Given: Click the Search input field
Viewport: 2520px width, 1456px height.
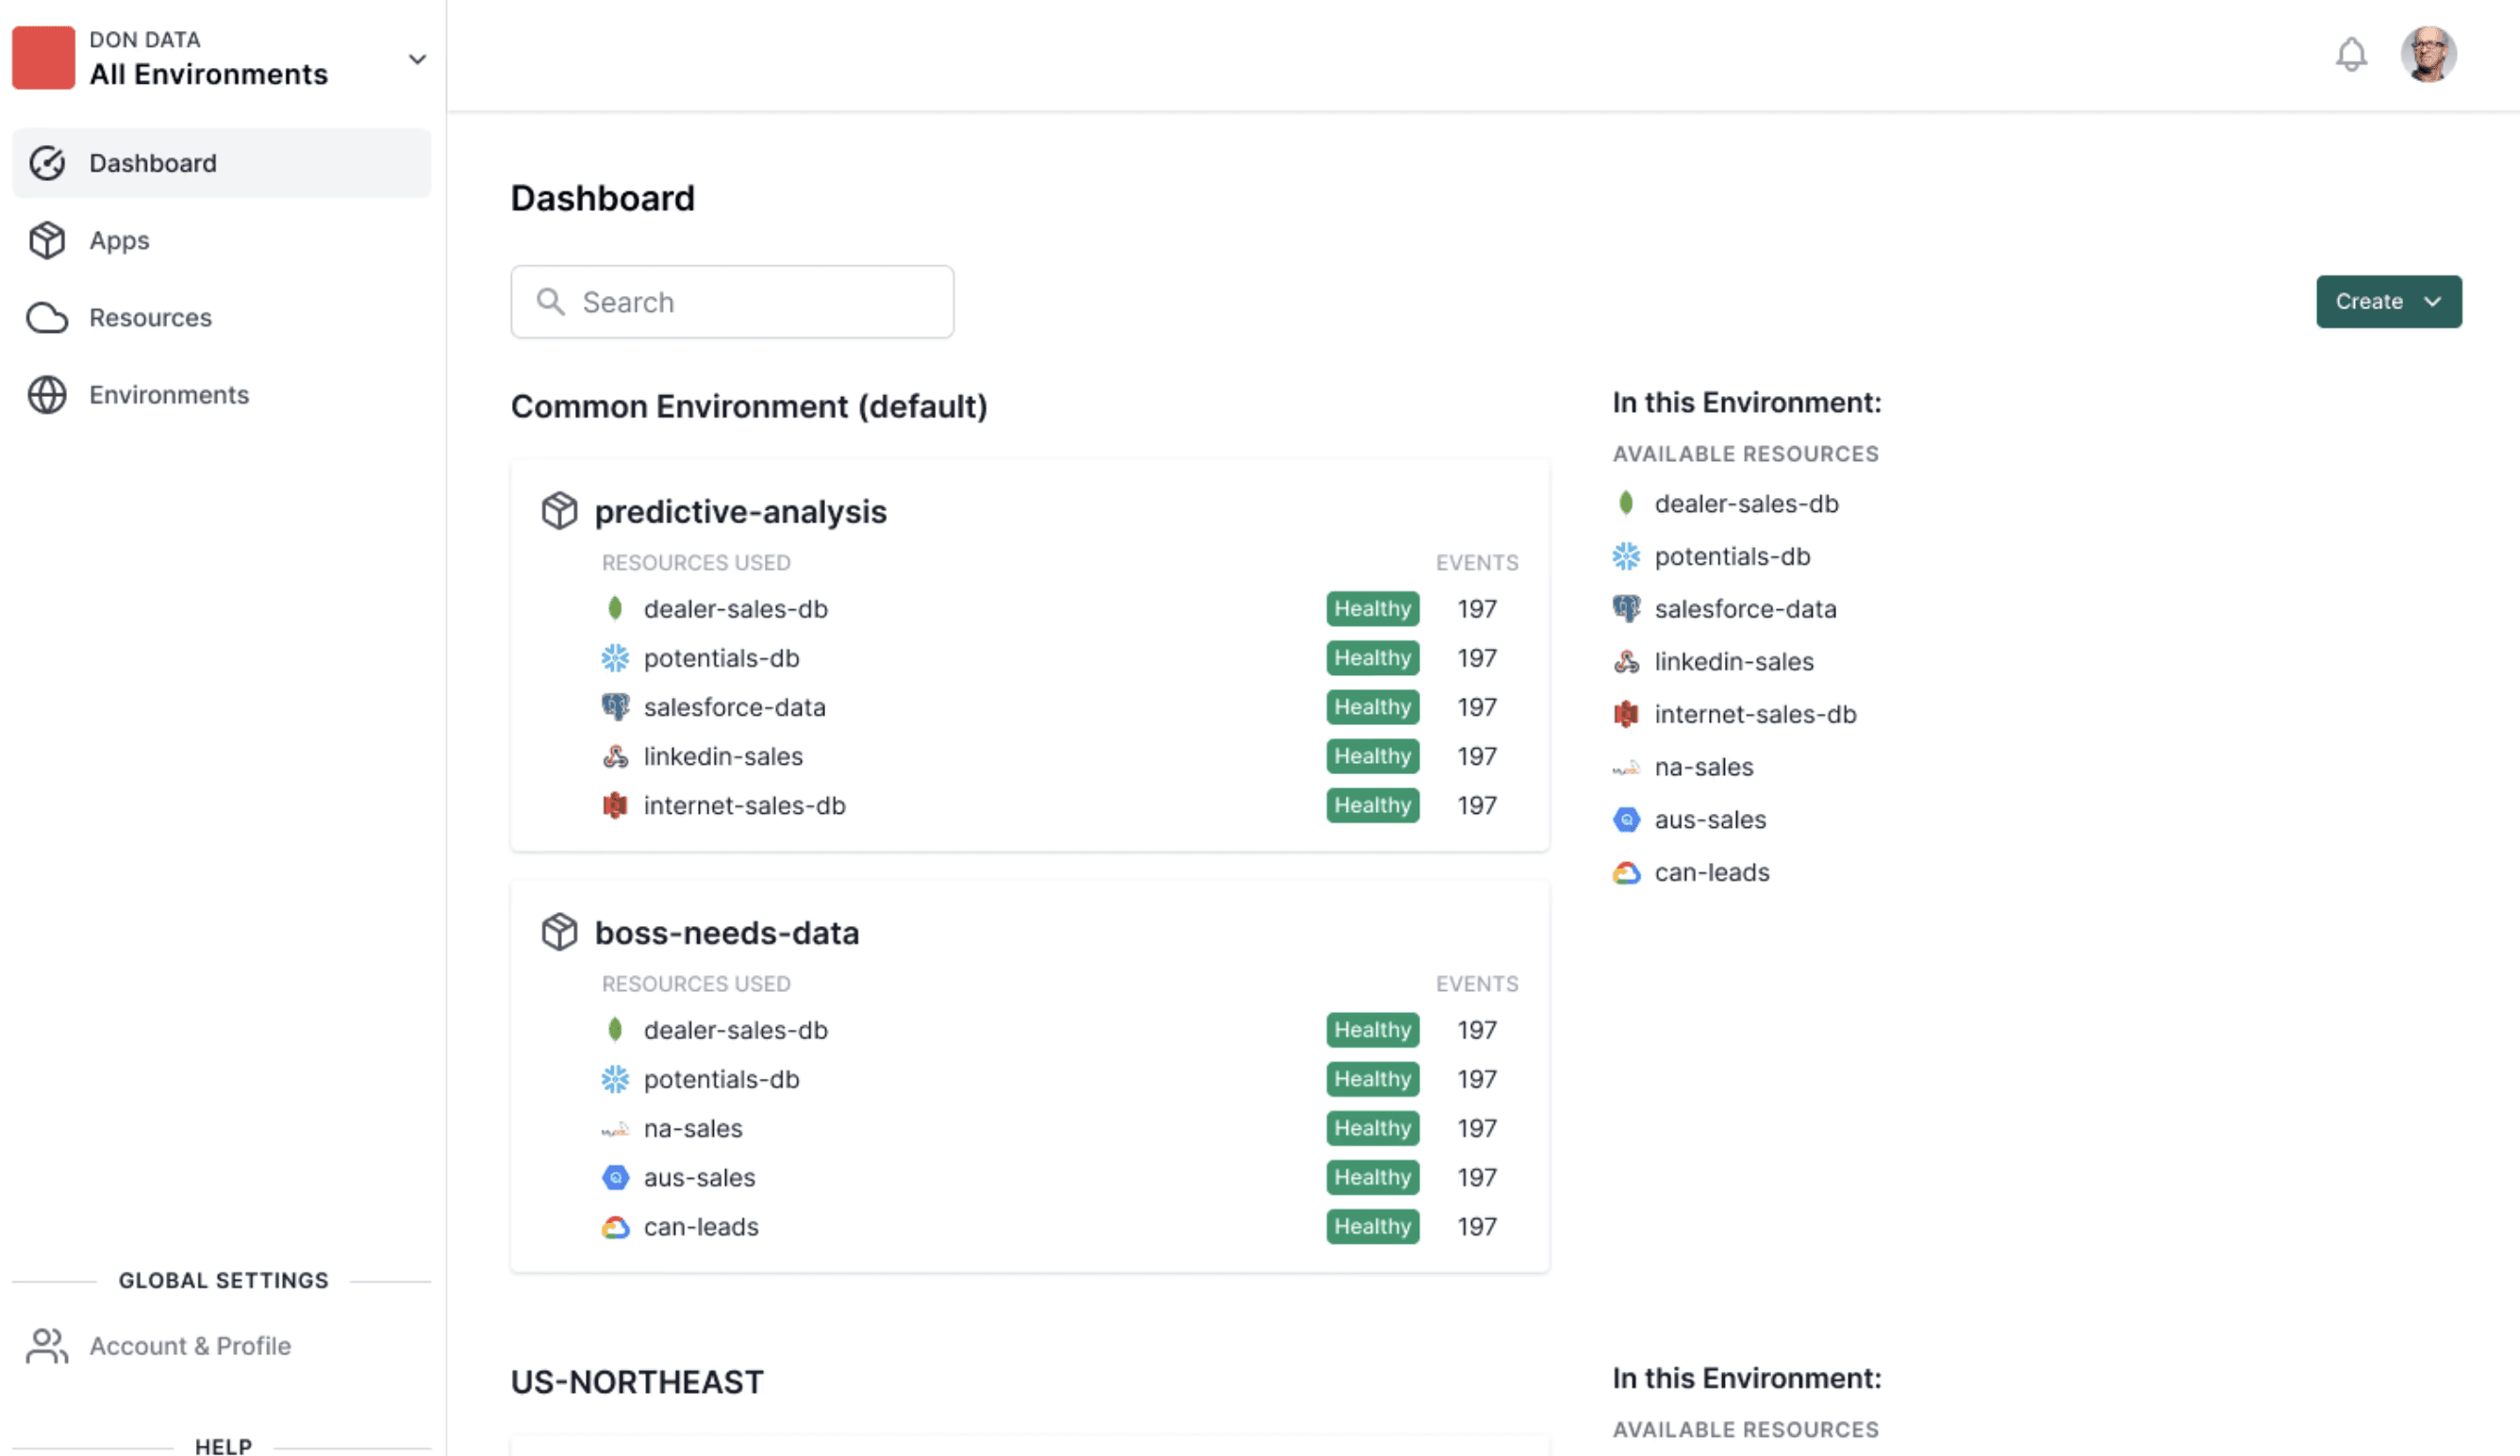Looking at the screenshot, I should point(732,301).
